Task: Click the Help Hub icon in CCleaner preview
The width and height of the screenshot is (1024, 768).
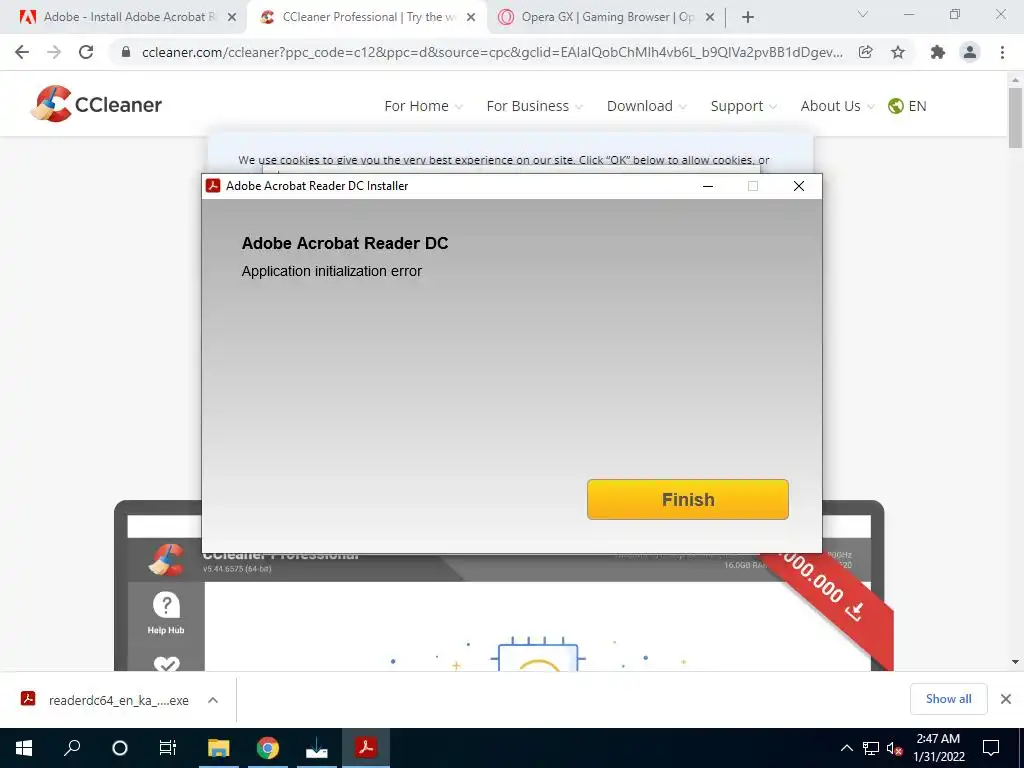Action: pos(166,613)
